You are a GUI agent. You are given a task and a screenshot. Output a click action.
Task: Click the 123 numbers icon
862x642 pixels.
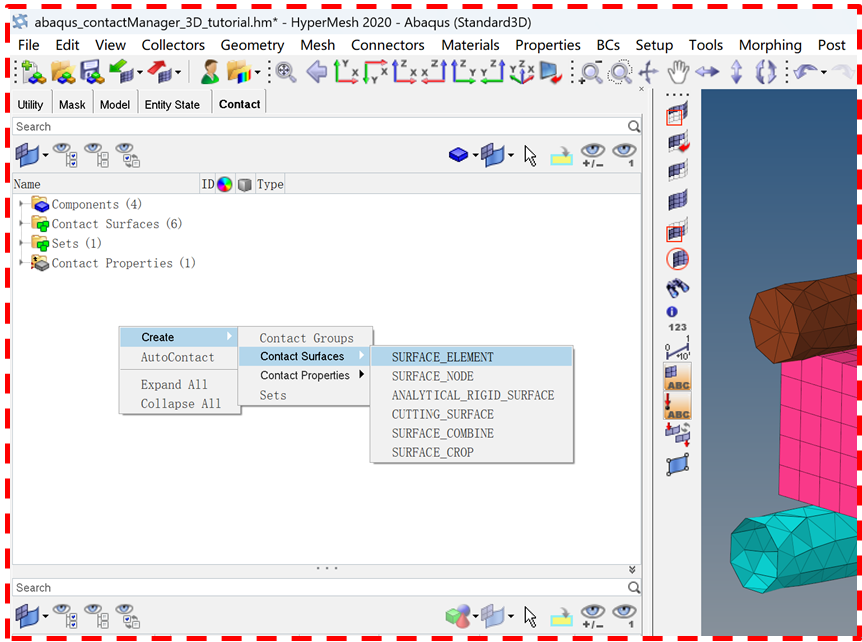point(677,327)
